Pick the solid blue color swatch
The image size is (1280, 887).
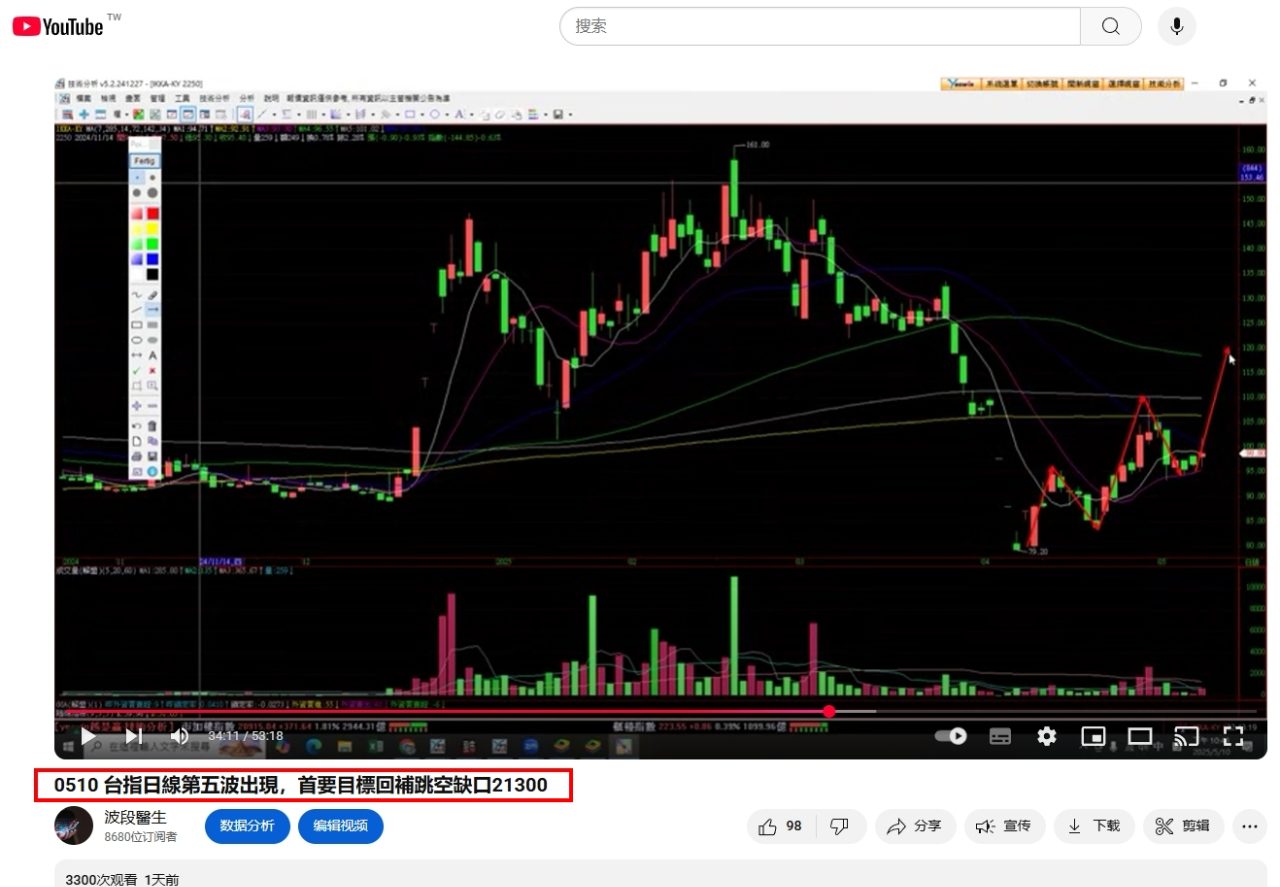pos(152,259)
